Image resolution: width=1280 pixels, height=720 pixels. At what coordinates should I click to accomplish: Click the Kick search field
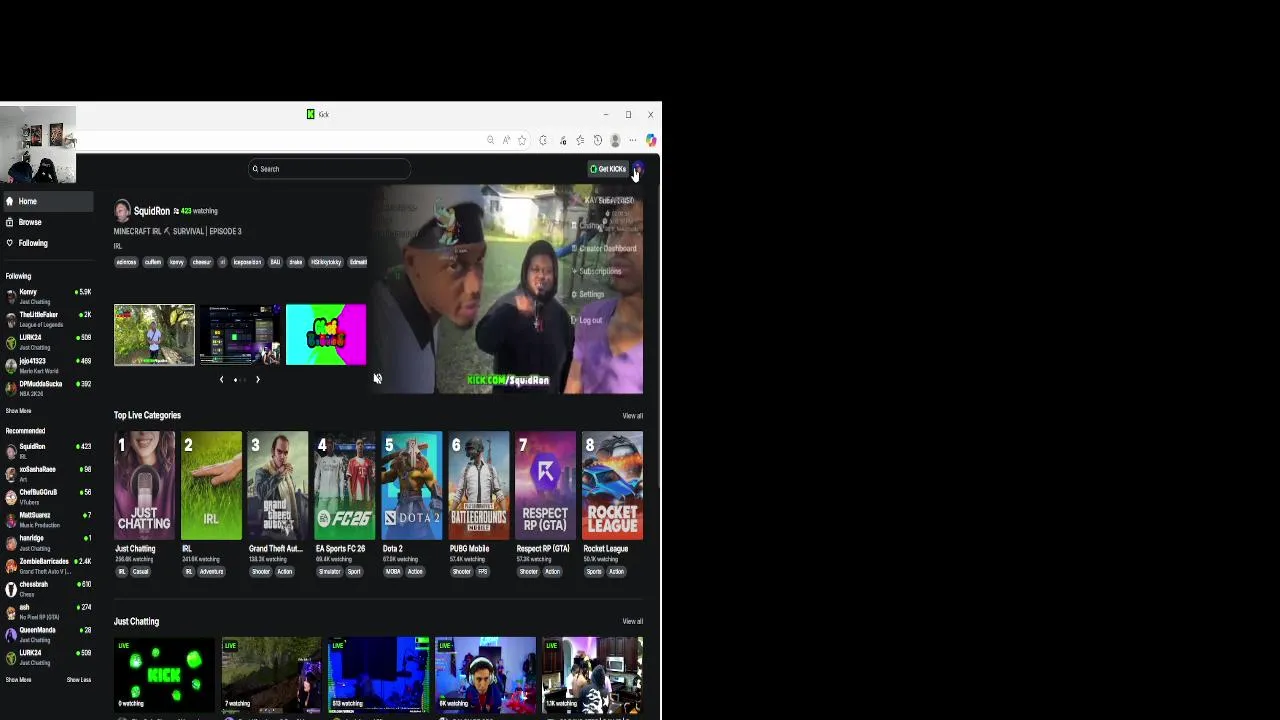[329, 169]
